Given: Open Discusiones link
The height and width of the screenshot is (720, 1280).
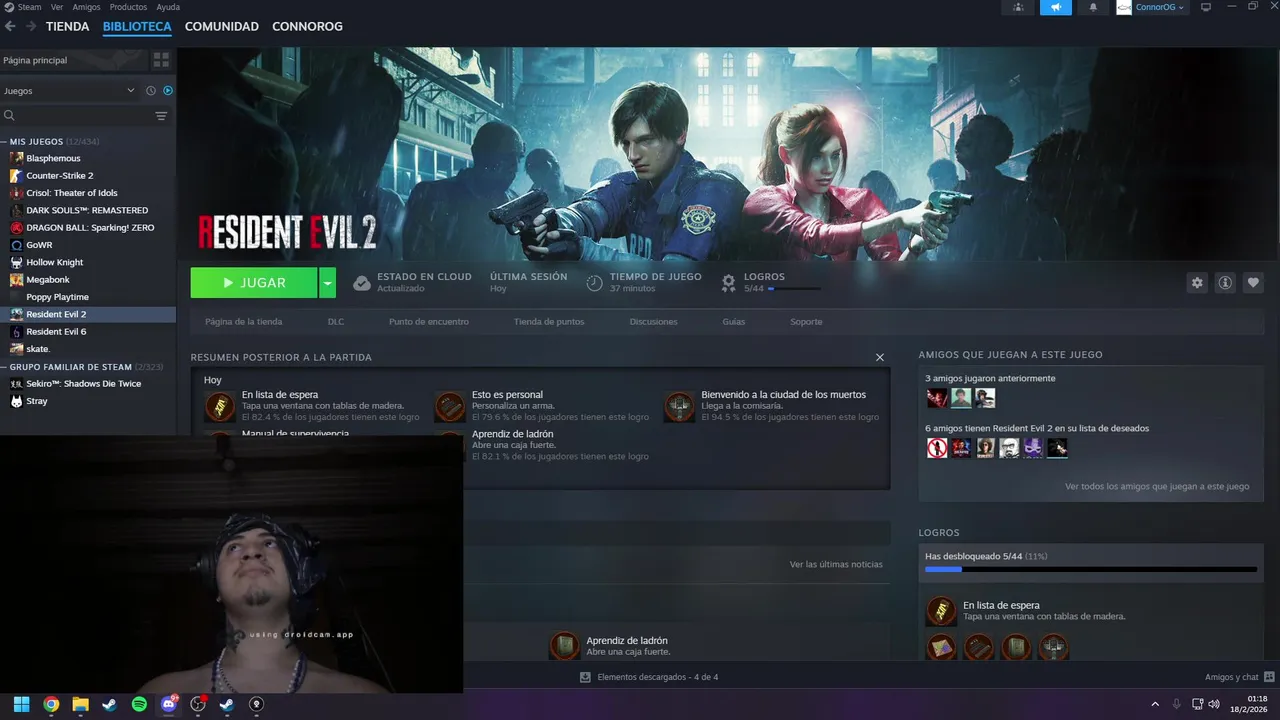Looking at the screenshot, I should (x=653, y=322).
